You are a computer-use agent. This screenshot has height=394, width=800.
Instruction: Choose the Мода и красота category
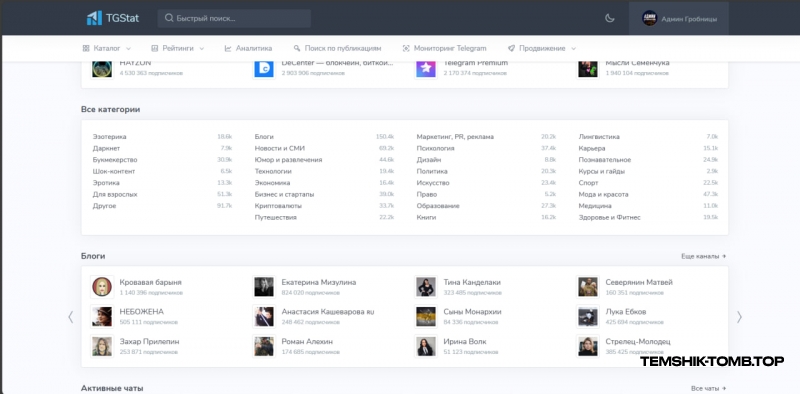click(x=604, y=194)
